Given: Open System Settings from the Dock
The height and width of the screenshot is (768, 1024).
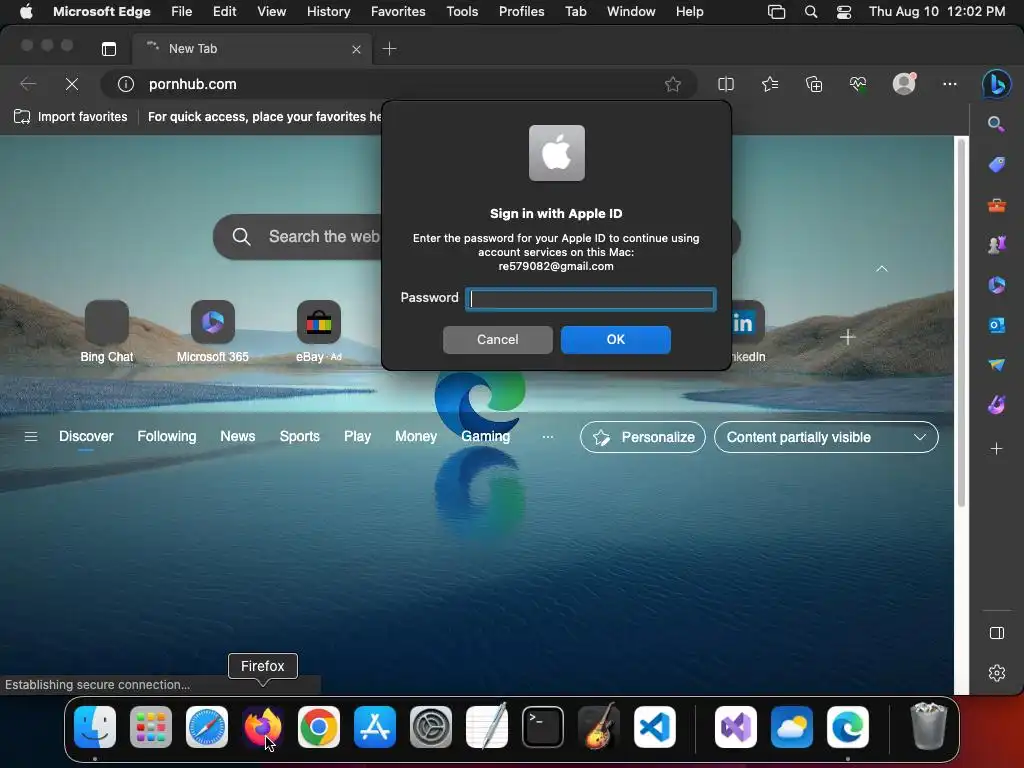Looking at the screenshot, I should click(430, 726).
